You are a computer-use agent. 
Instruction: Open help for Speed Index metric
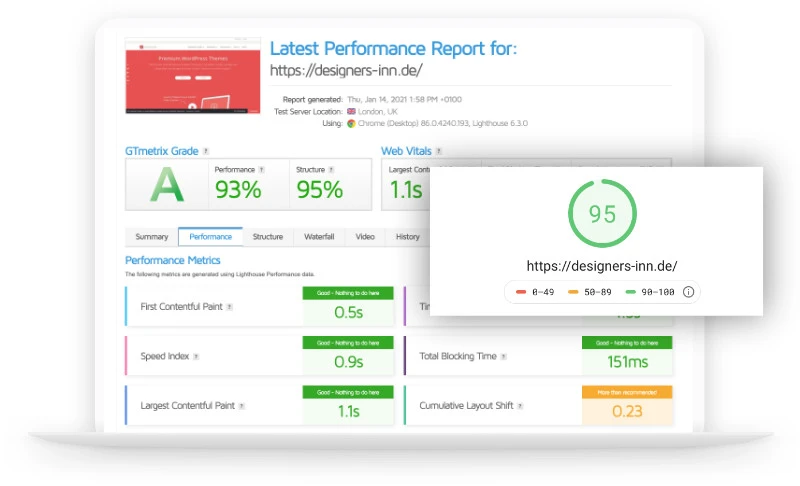point(196,356)
